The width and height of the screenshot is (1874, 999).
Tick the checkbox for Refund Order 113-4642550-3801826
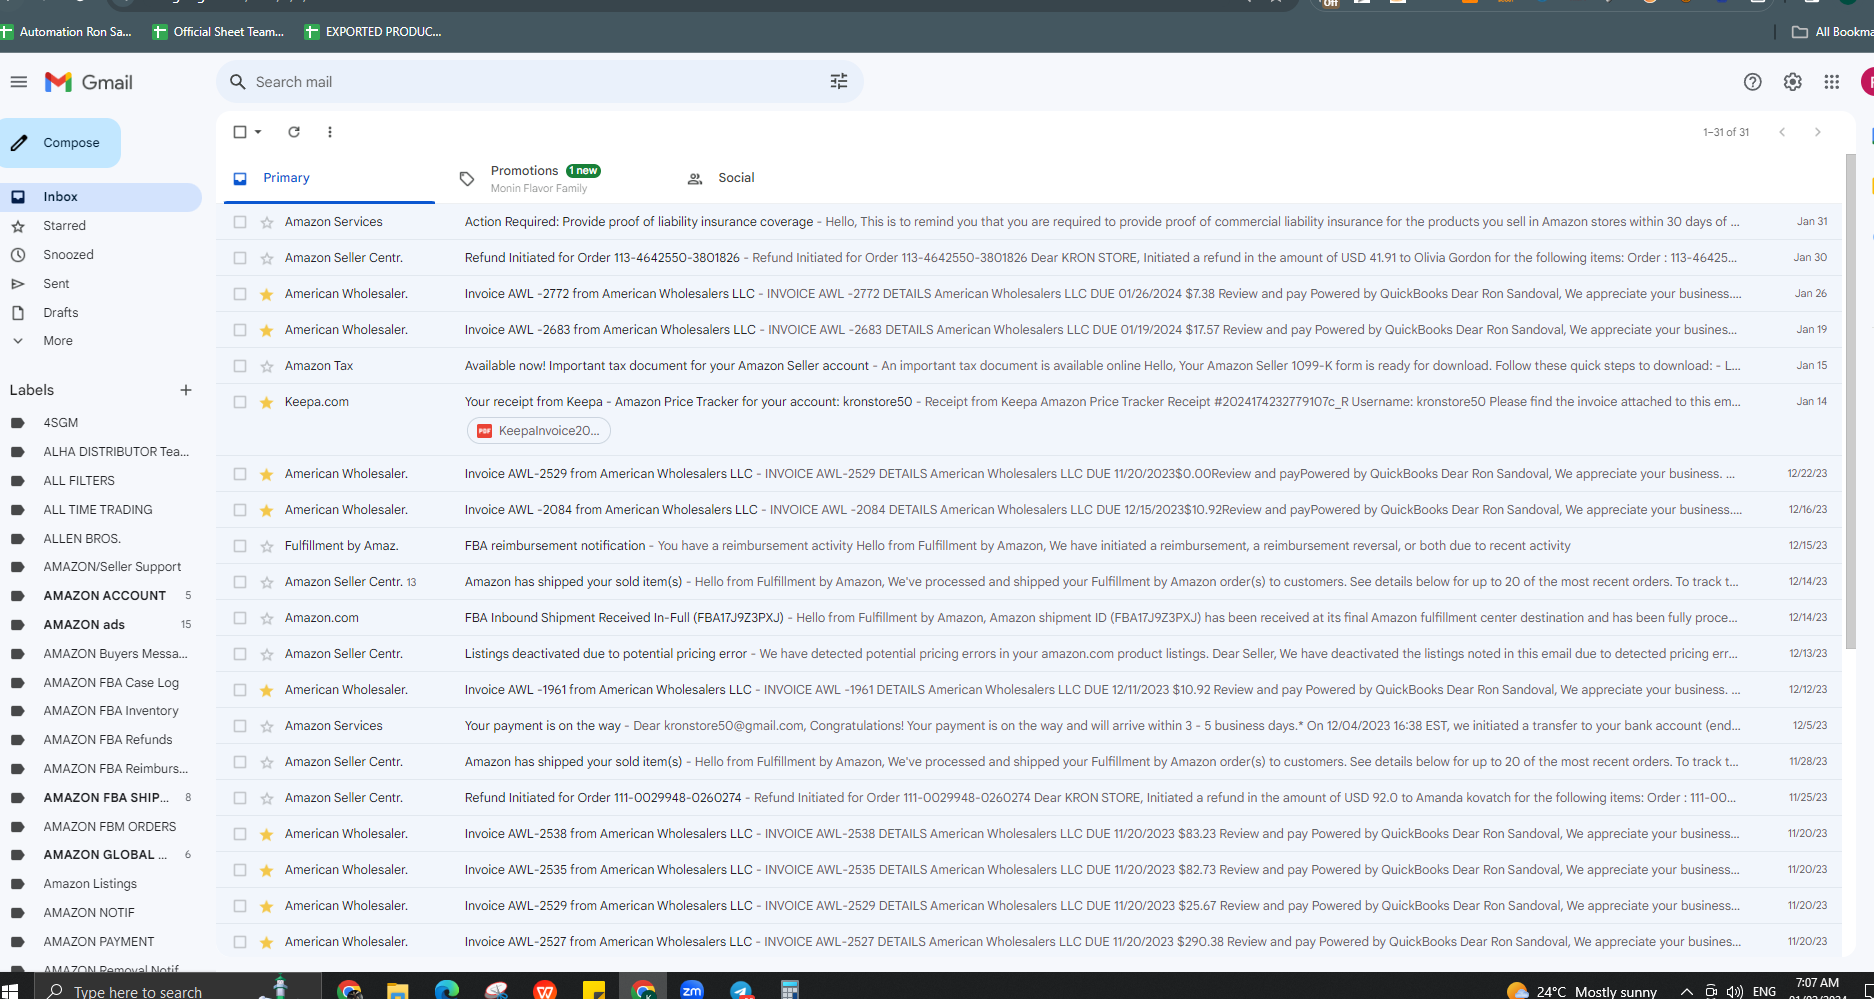tap(240, 258)
